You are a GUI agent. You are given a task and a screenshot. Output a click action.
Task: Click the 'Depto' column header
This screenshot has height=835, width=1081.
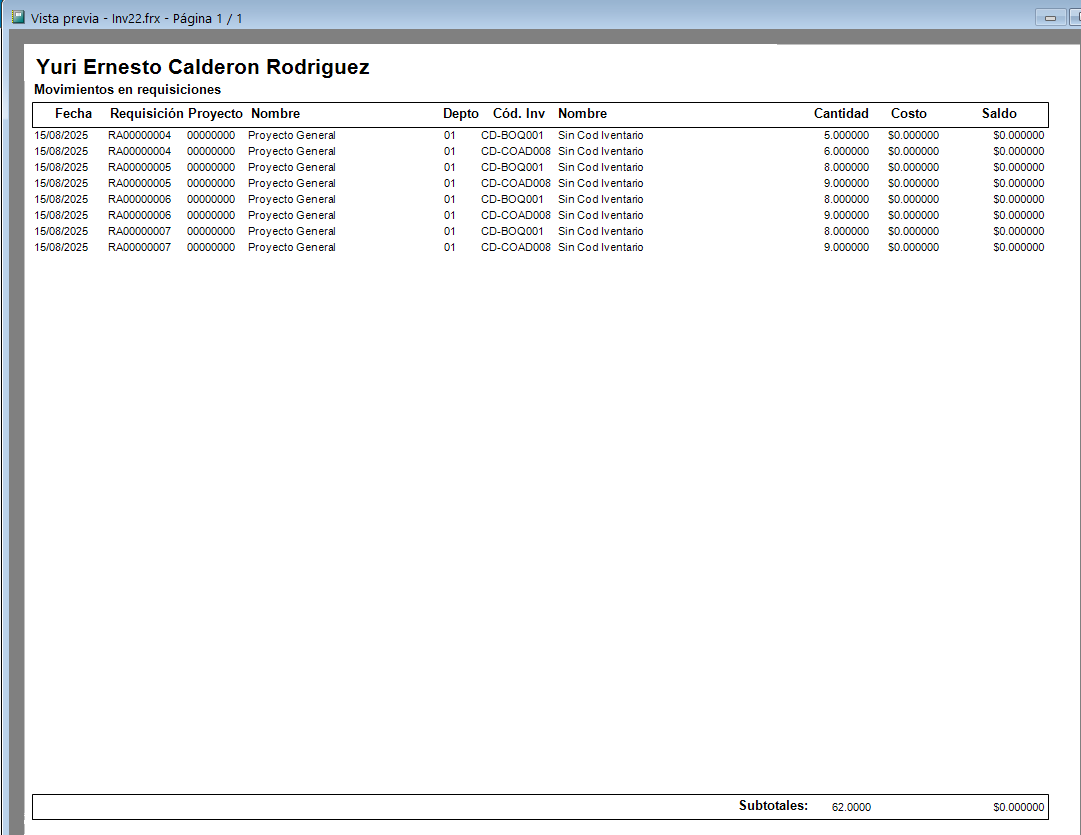(x=461, y=114)
